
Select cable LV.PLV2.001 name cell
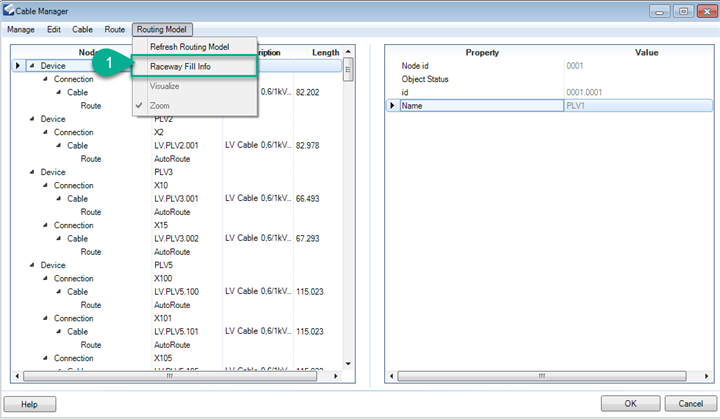(x=176, y=145)
